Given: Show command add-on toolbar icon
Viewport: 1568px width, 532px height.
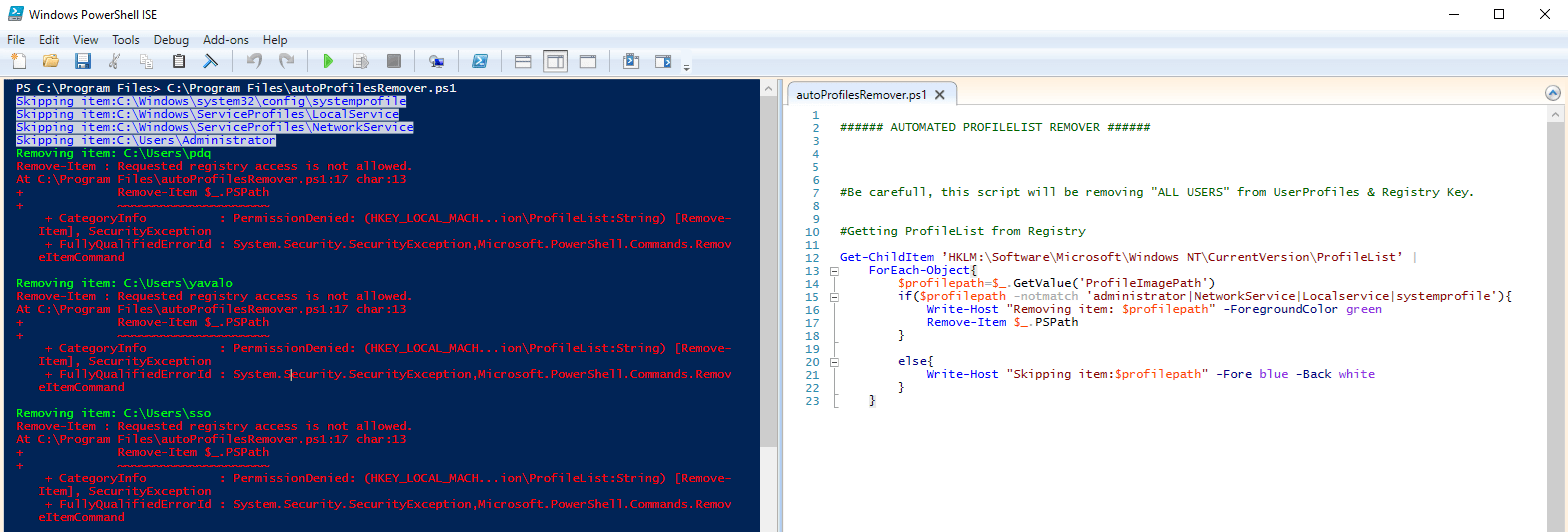Looking at the screenshot, I should (663, 61).
